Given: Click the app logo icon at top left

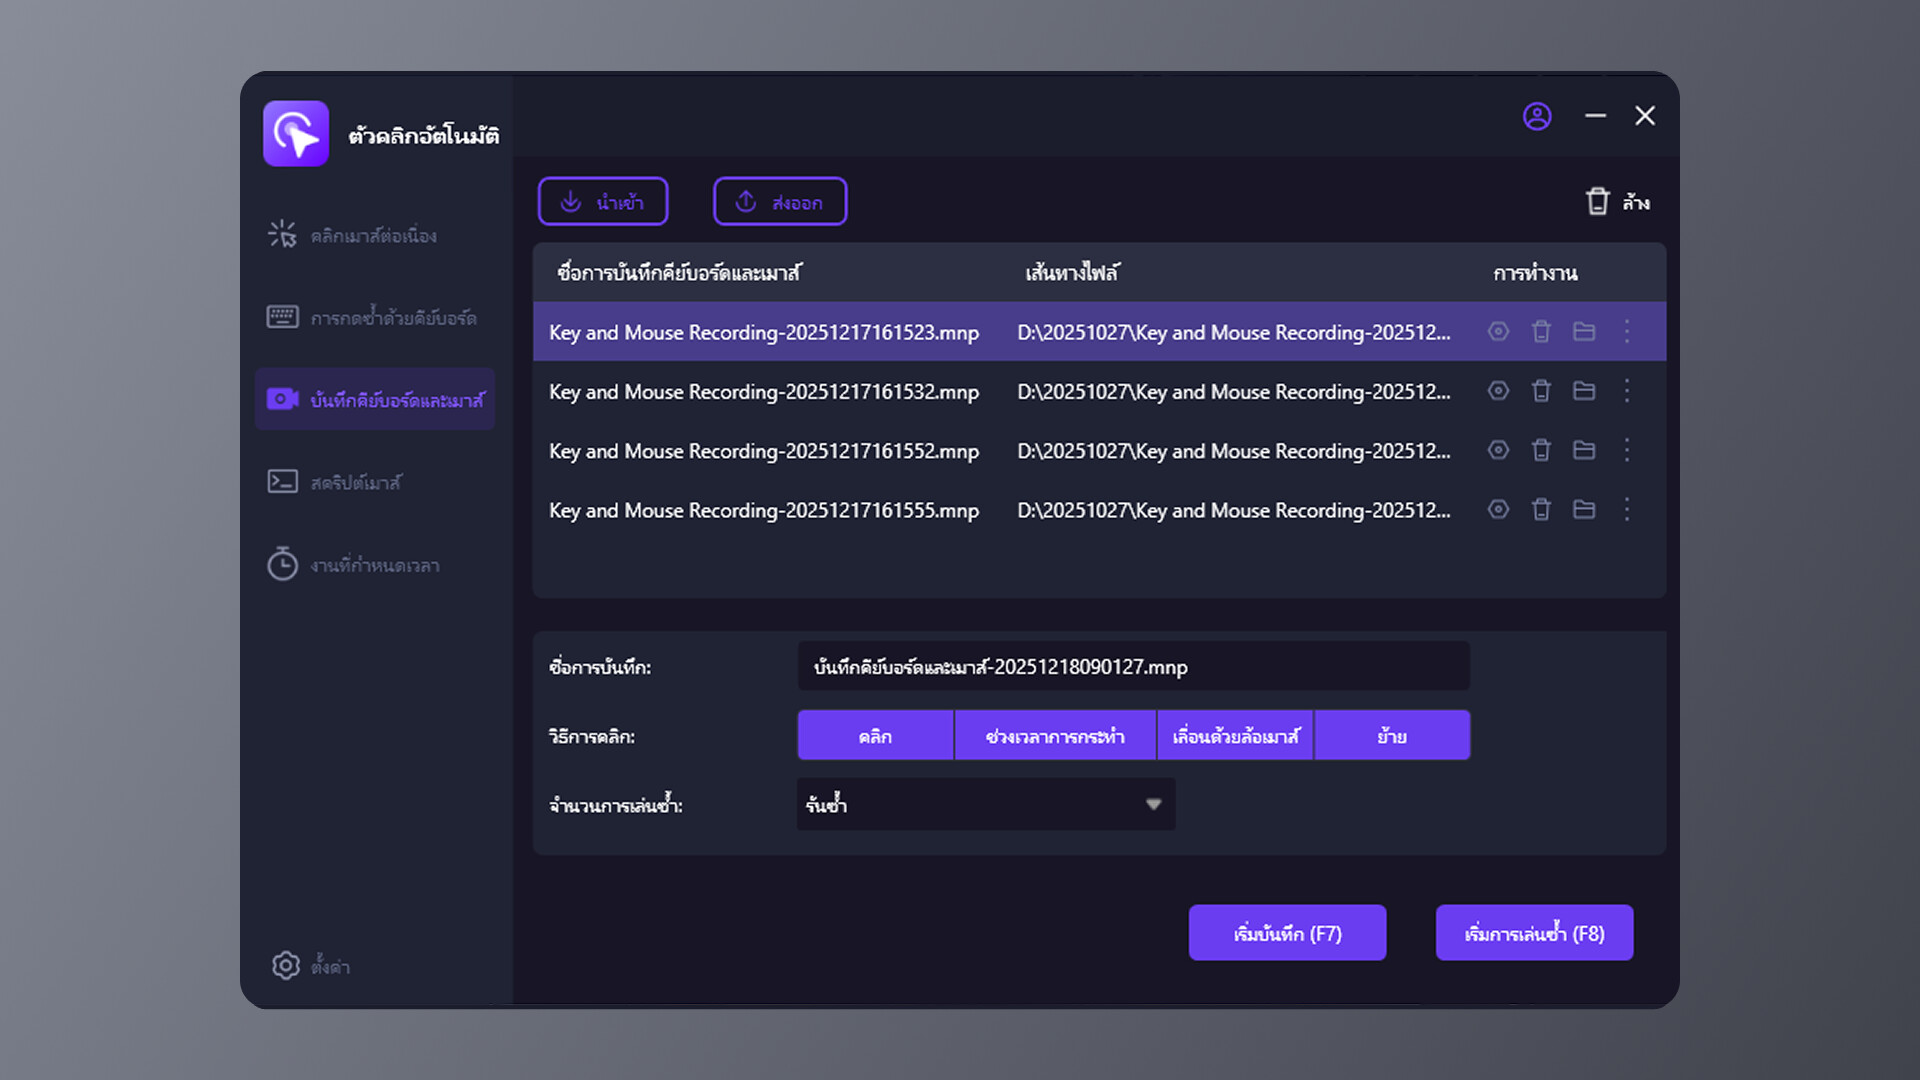Looking at the screenshot, I should pyautogui.click(x=296, y=134).
